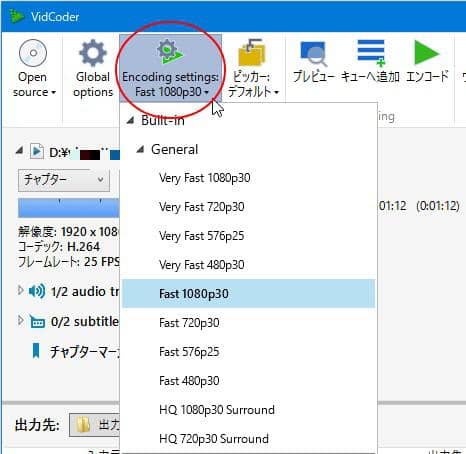Click the VidCoder logo in title bar
Viewport: 466px width, 454px height.
[16, 16]
